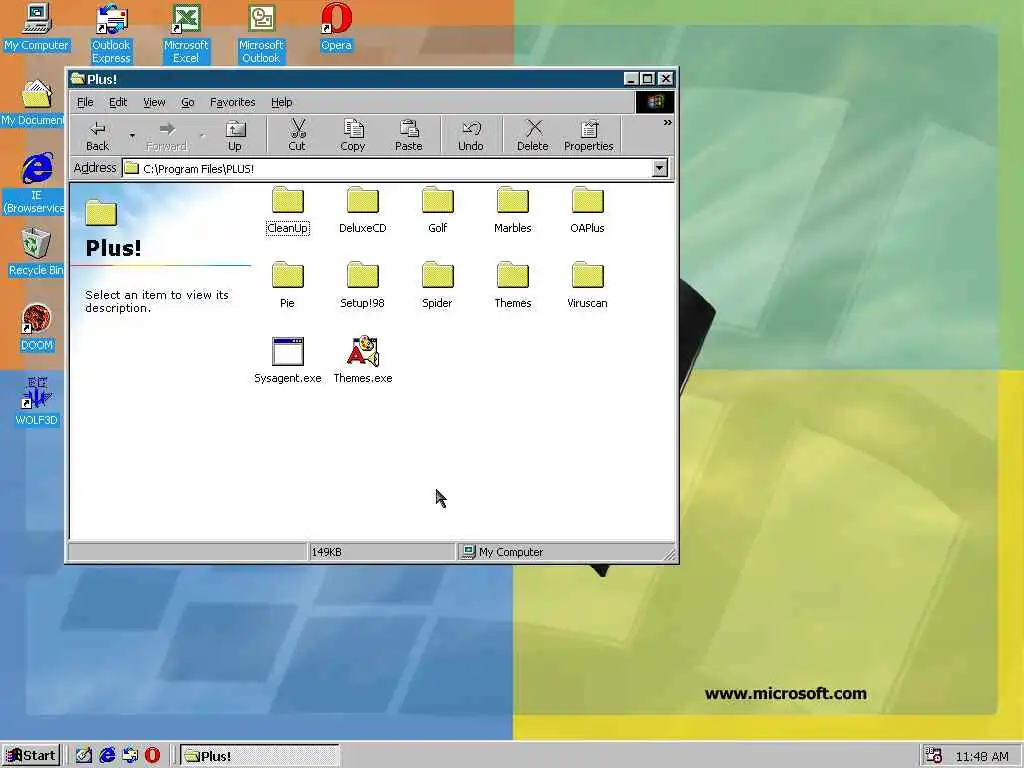Select the Setup!98 folder
This screenshot has height=768, width=1024.
[x=362, y=285]
